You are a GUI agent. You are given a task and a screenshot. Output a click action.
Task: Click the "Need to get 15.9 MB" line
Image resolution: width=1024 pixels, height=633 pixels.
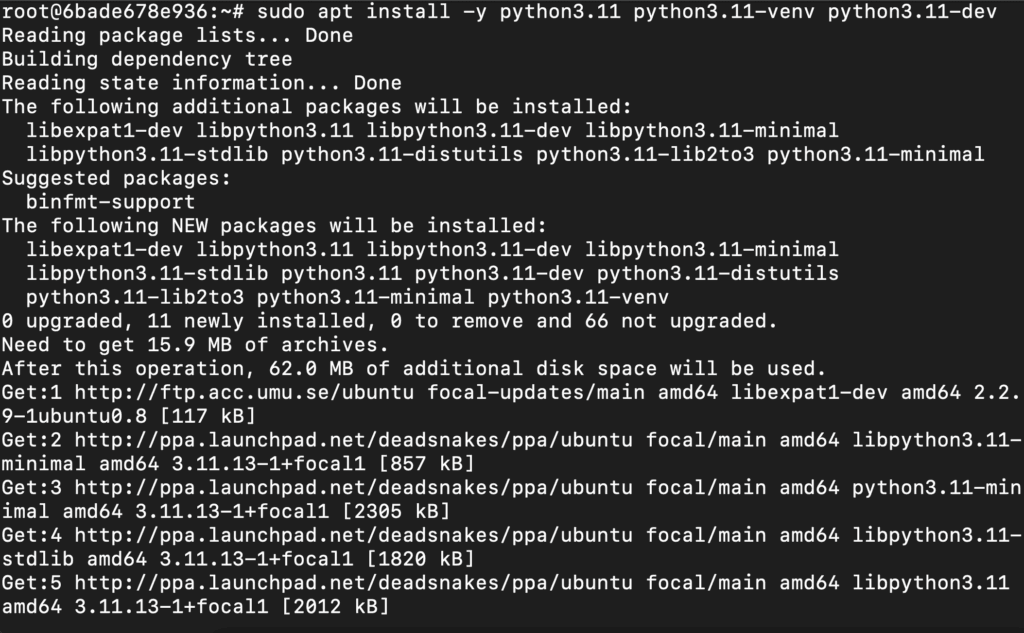tap(195, 345)
